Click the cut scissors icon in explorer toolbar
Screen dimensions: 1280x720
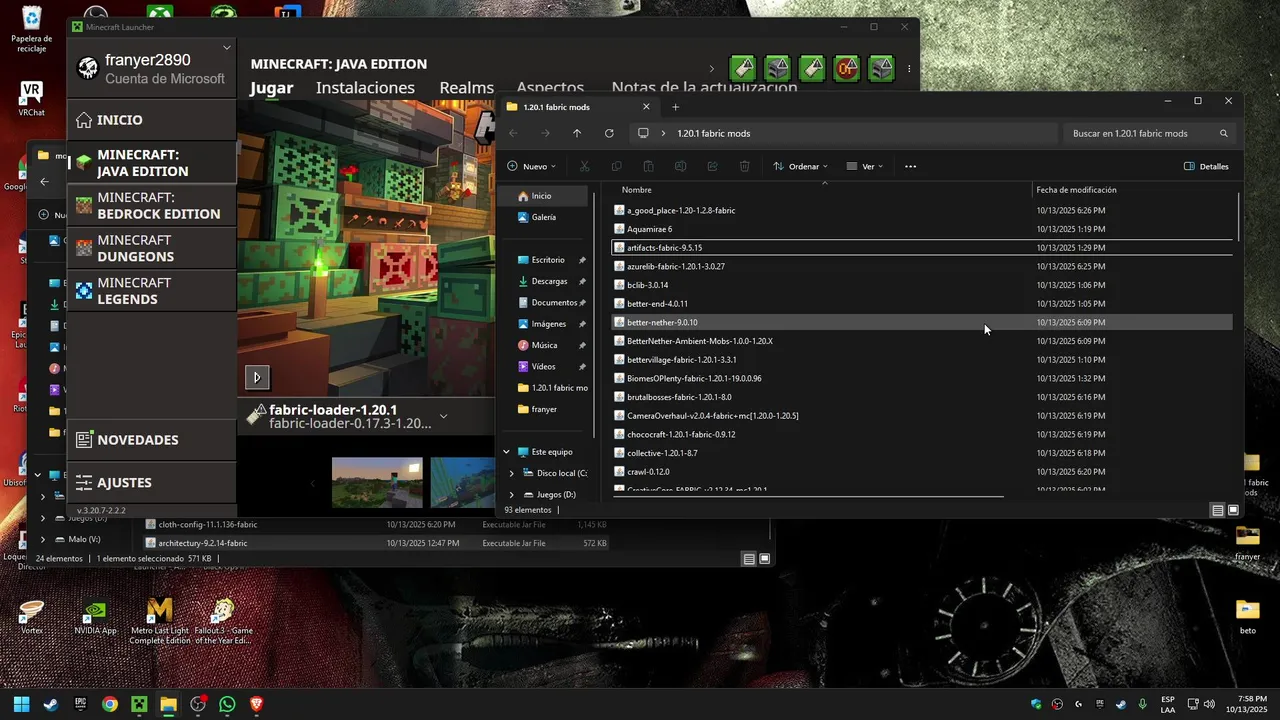point(585,166)
